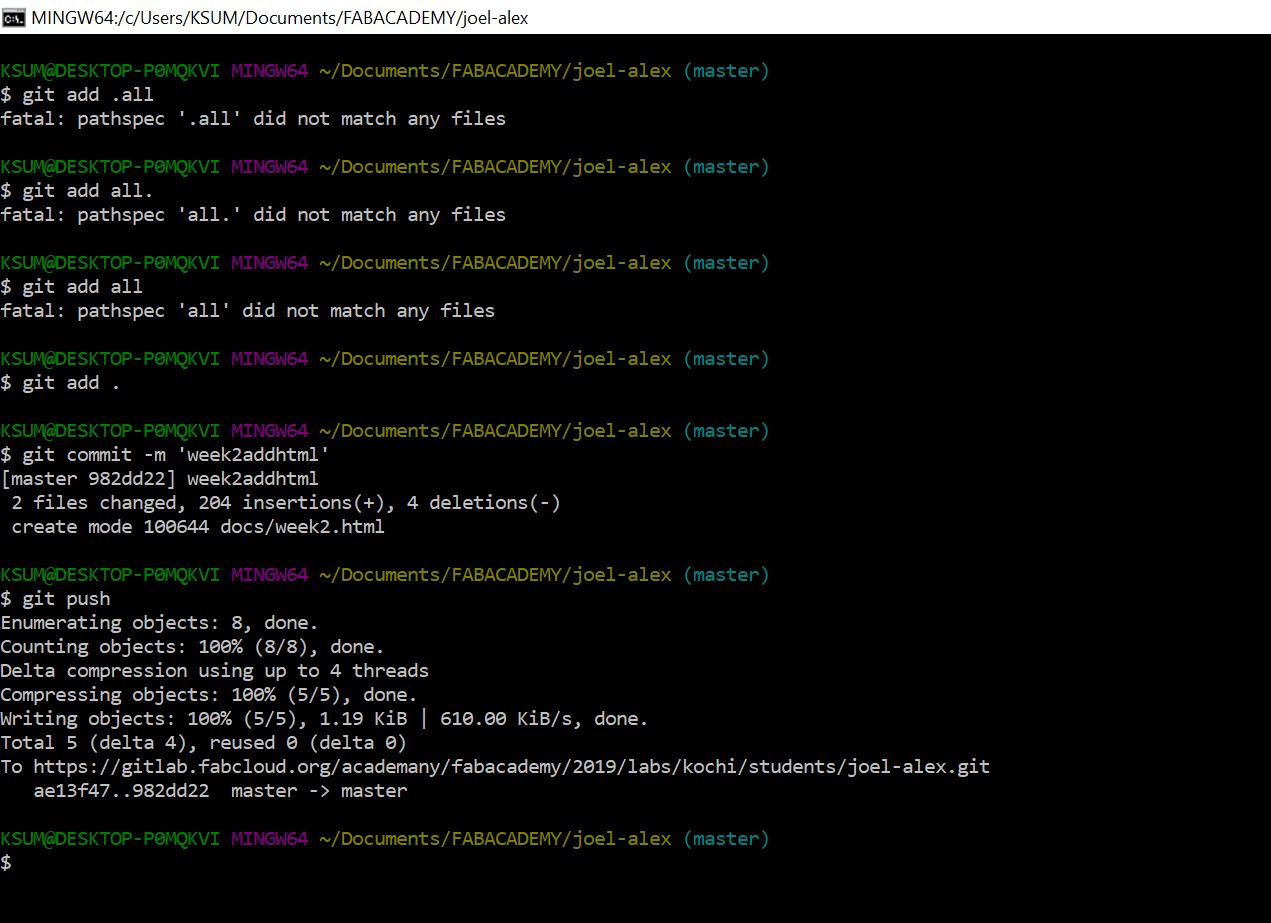The height and width of the screenshot is (923, 1271).
Task: Click error "pathspec 'all' did not match"
Action: 248,311
